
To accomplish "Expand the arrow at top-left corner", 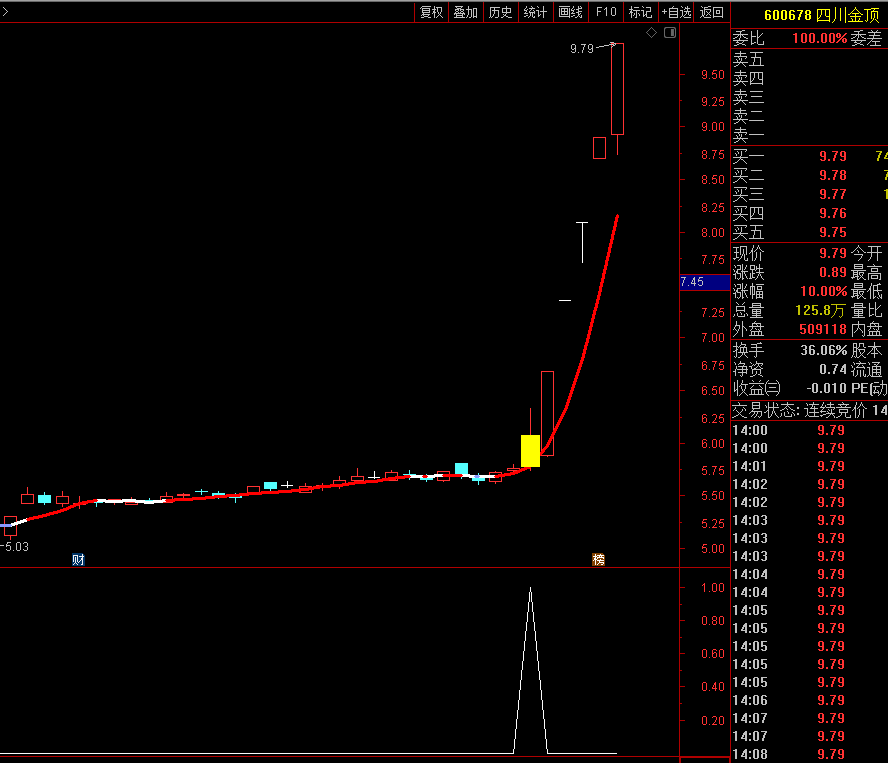I will [5, 11].
